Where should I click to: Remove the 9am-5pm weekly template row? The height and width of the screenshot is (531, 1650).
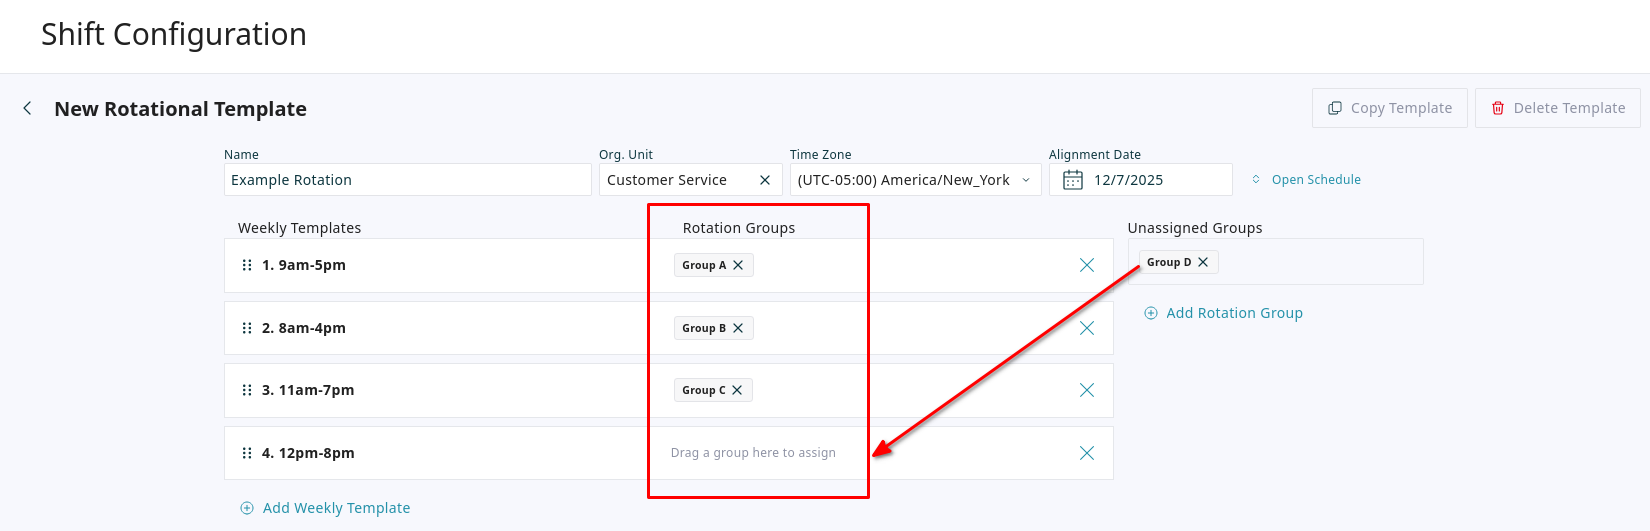[x=1087, y=265]
